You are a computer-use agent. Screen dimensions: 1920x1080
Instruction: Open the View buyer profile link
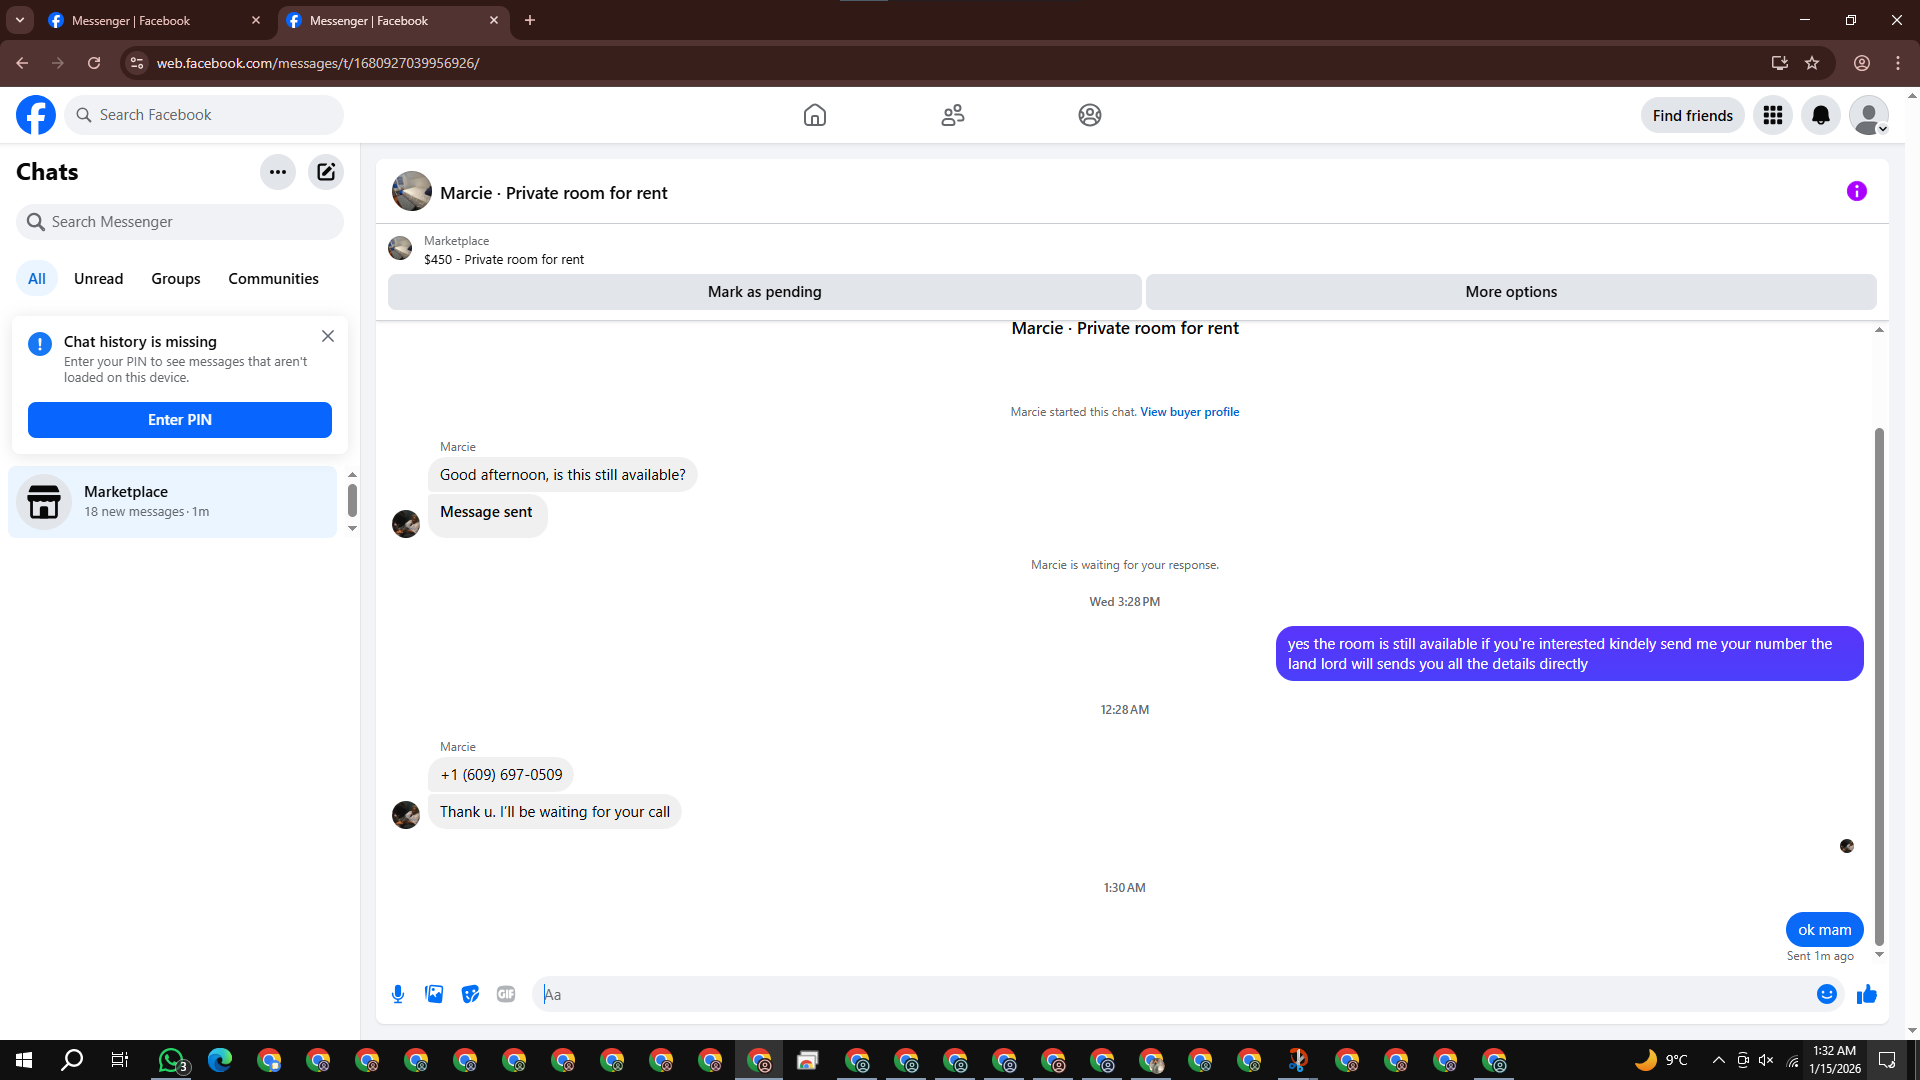(1189, 412)
